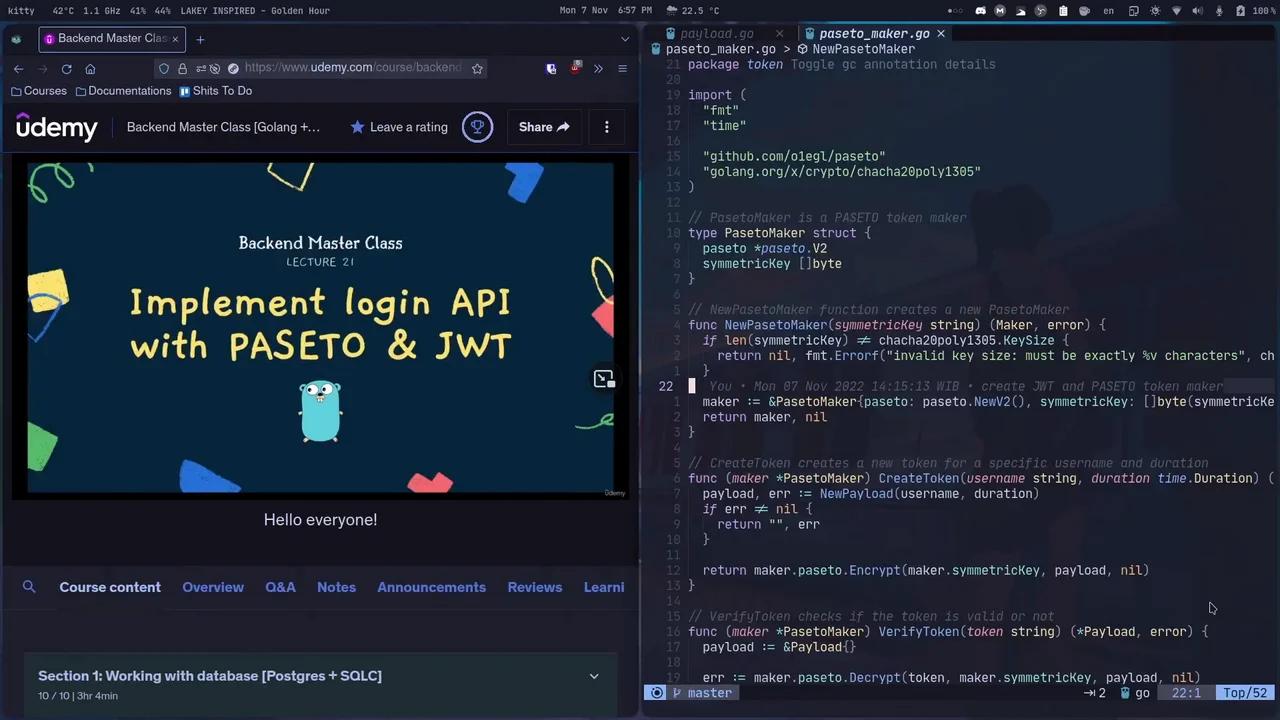Click the Share button

[543, 127]
